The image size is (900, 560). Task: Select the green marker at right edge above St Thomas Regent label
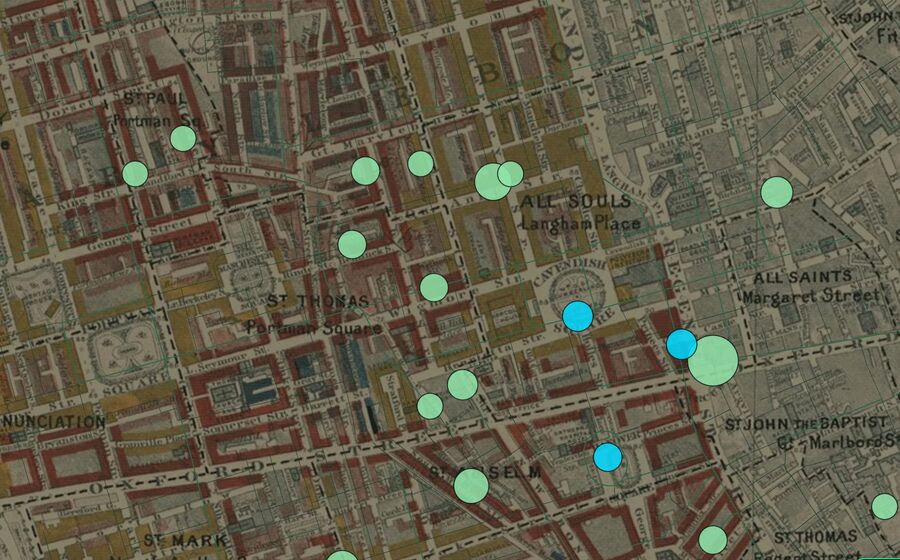point(885,507)
